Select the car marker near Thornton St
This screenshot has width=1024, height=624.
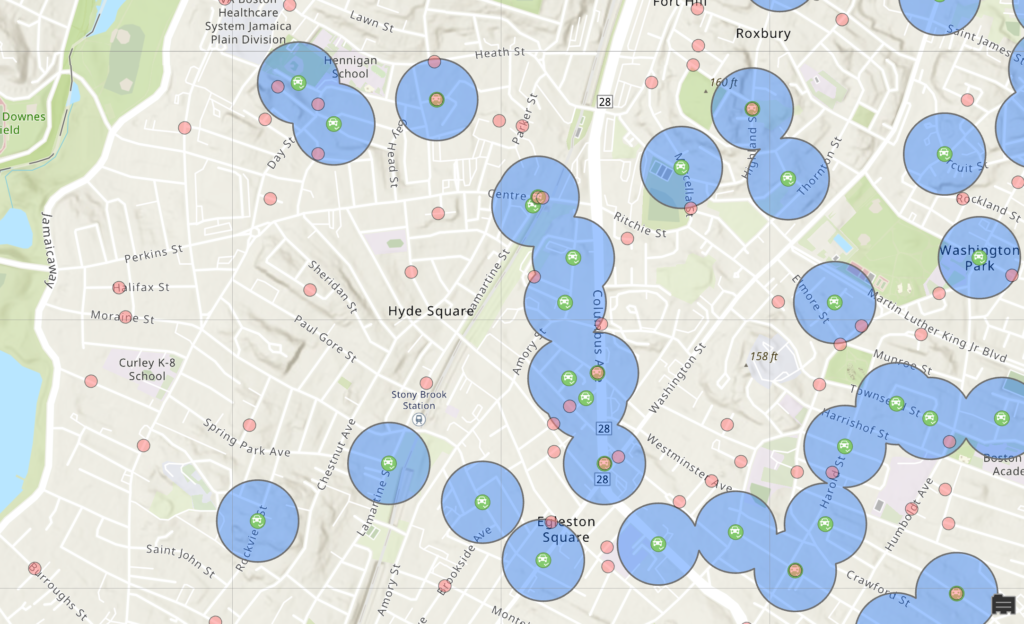point(788,178)
